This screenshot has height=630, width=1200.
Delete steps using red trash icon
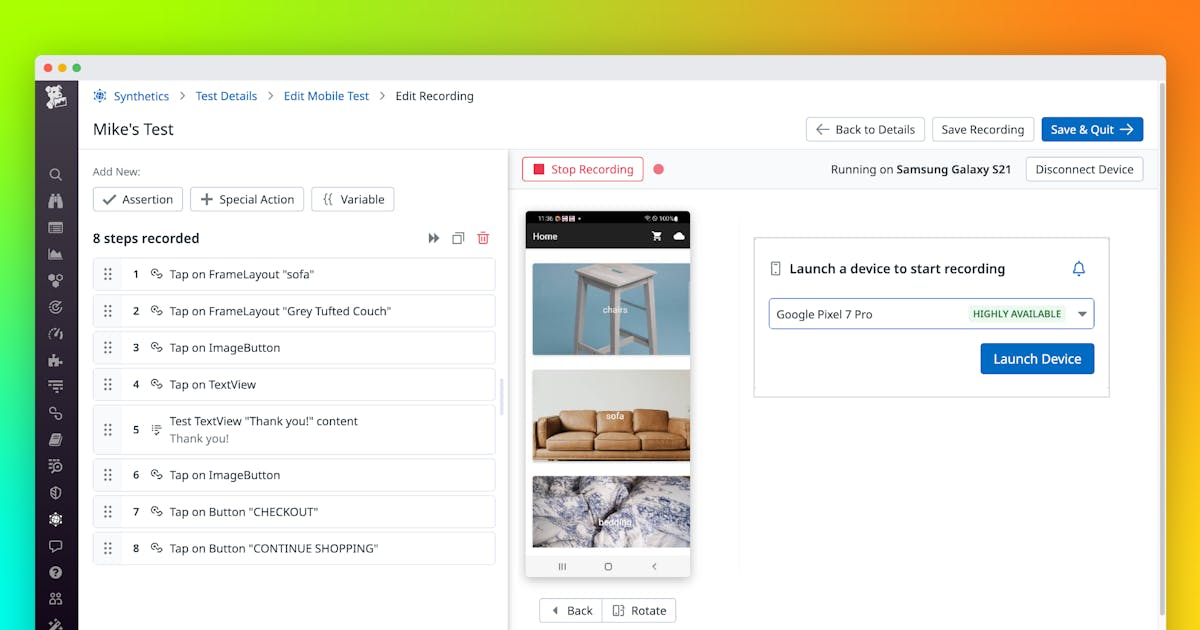coord(483,238)
